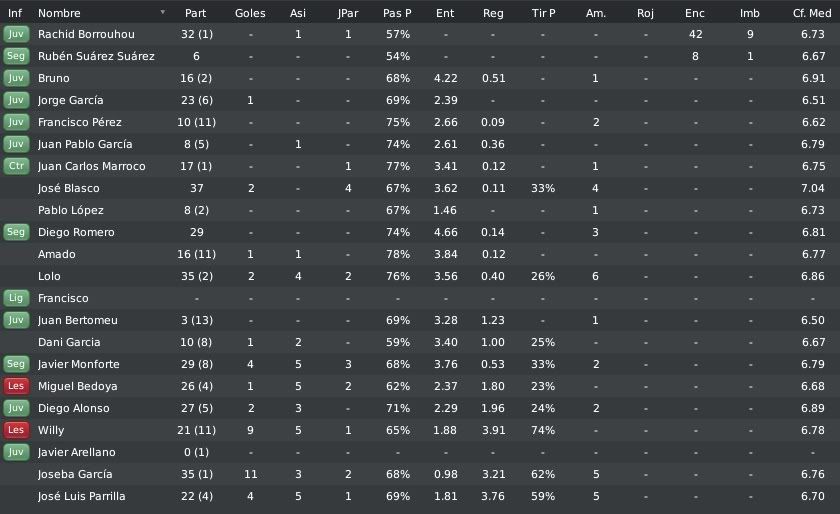Select the Lolo player row
The height and width of the screenshot is (514, 840).
(x=420, y=276)
